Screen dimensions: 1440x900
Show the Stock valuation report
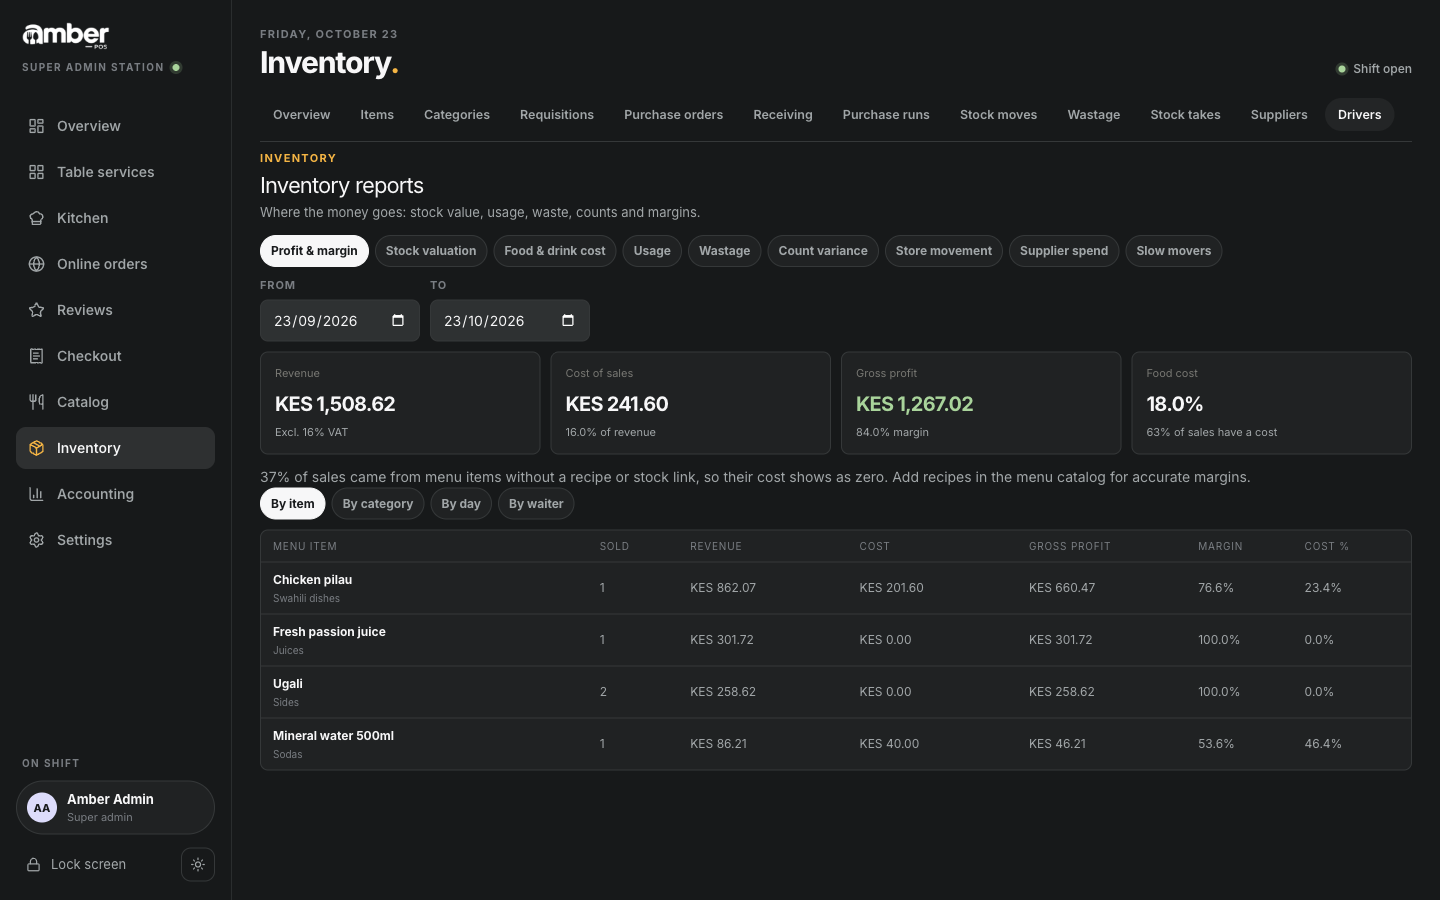point(431,251)
